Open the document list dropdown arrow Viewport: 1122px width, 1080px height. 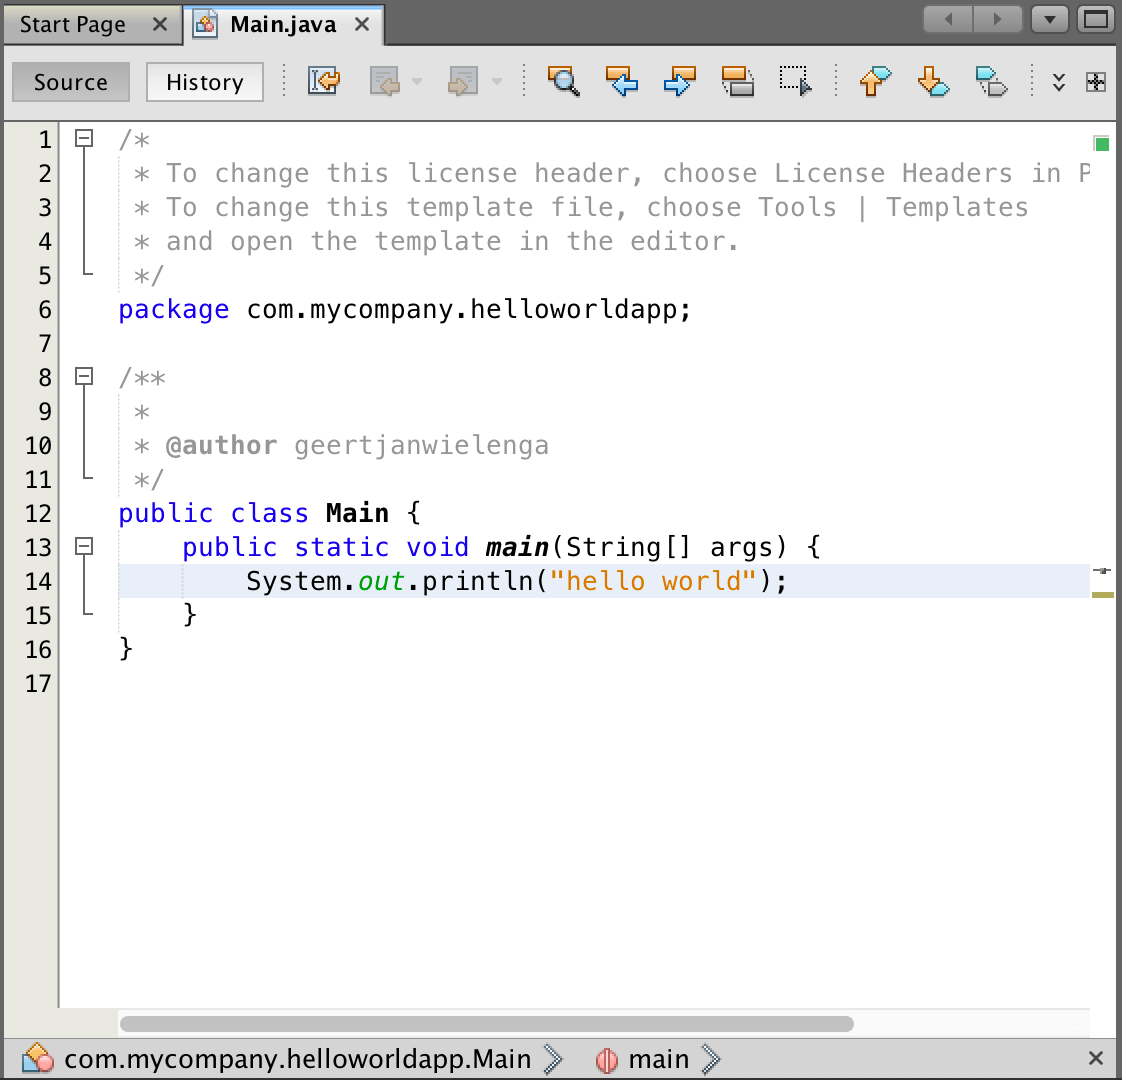pos(1049,19)
